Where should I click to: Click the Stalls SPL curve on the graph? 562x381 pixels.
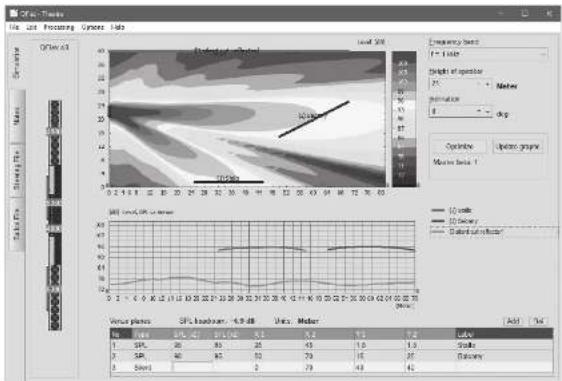[x=262, y=248]
